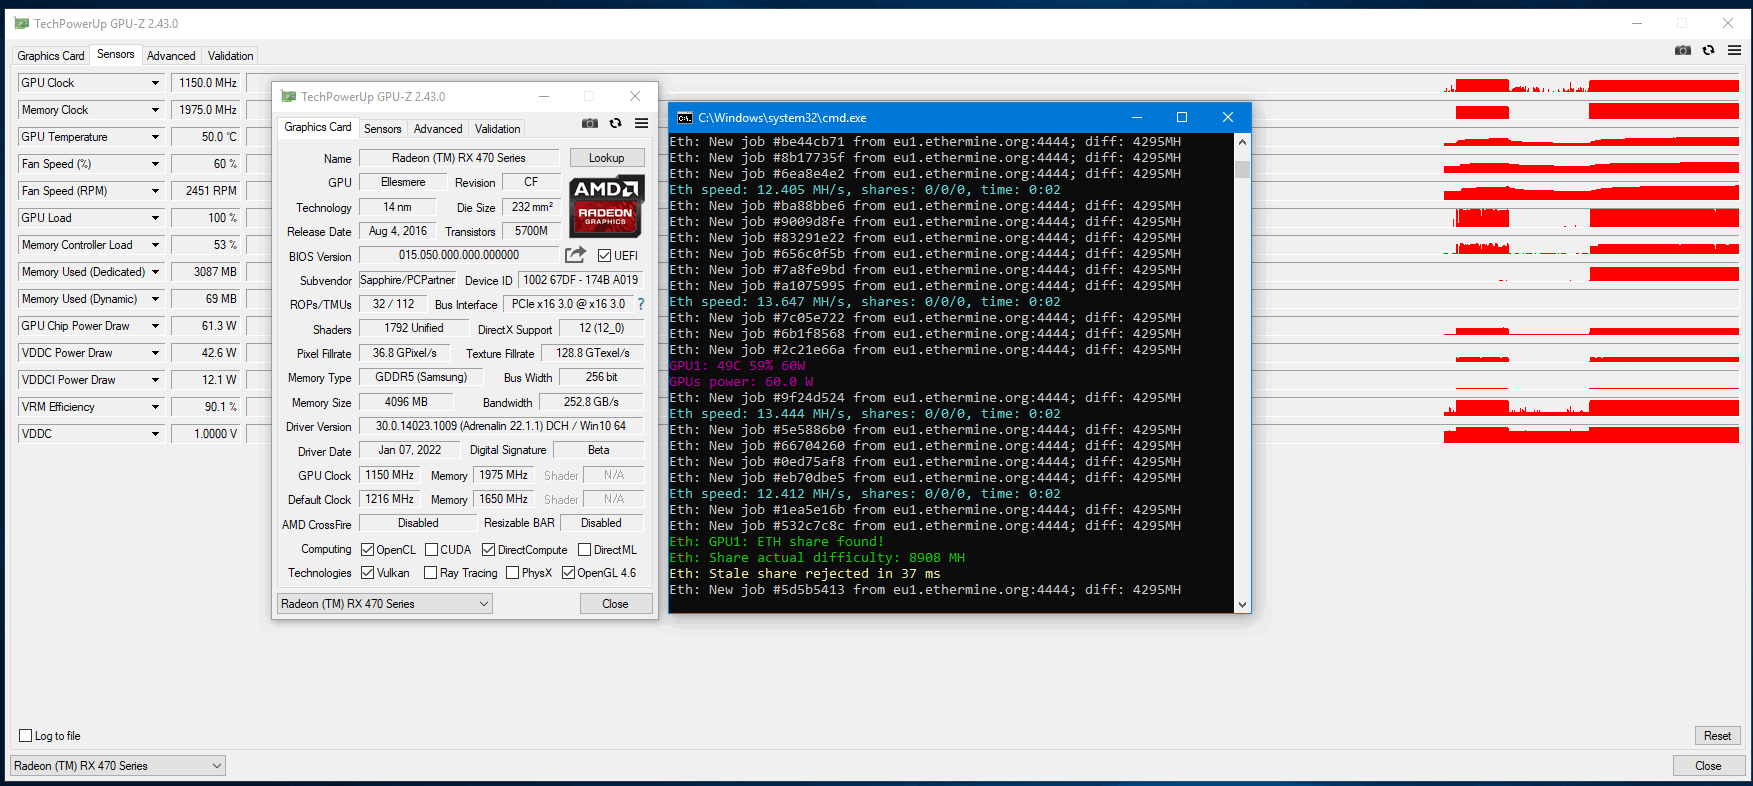The width and height of the screenshot is (1753, 786).
Task: Click the bus interface question mark icon
Action: coord(641,304)
